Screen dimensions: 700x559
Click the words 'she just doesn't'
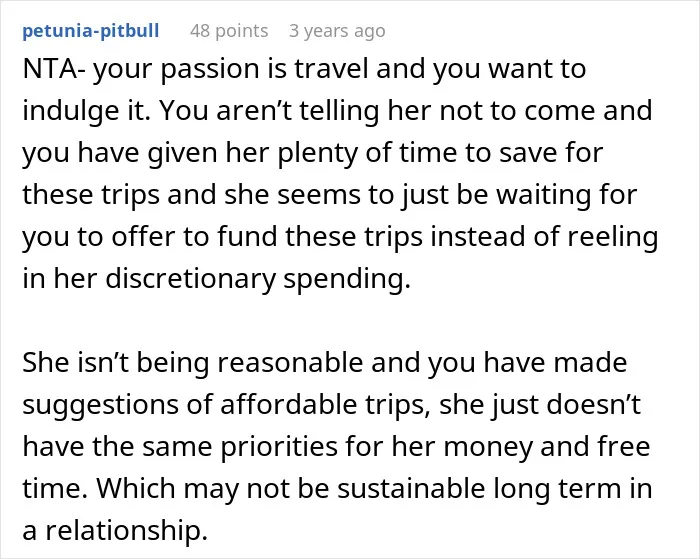pos(540,405)
